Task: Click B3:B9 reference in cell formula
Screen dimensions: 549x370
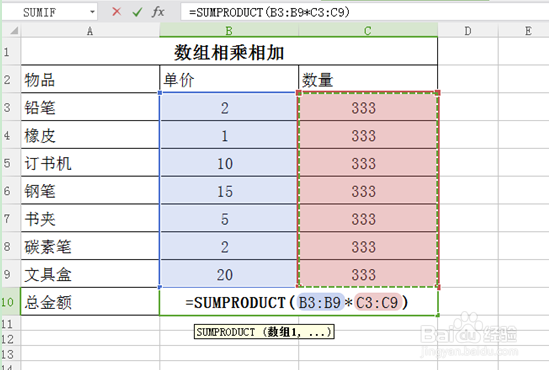Action: coord(320,302)
